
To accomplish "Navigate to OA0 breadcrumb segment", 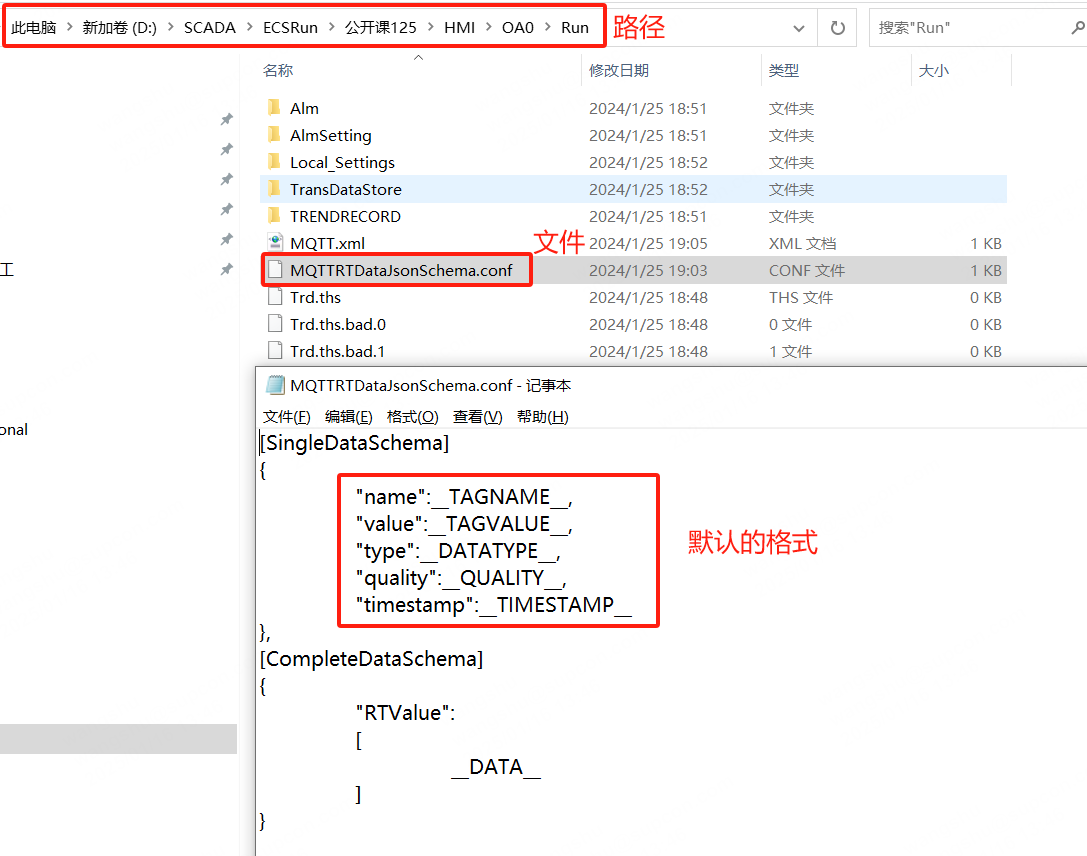I will click(518, 28).
